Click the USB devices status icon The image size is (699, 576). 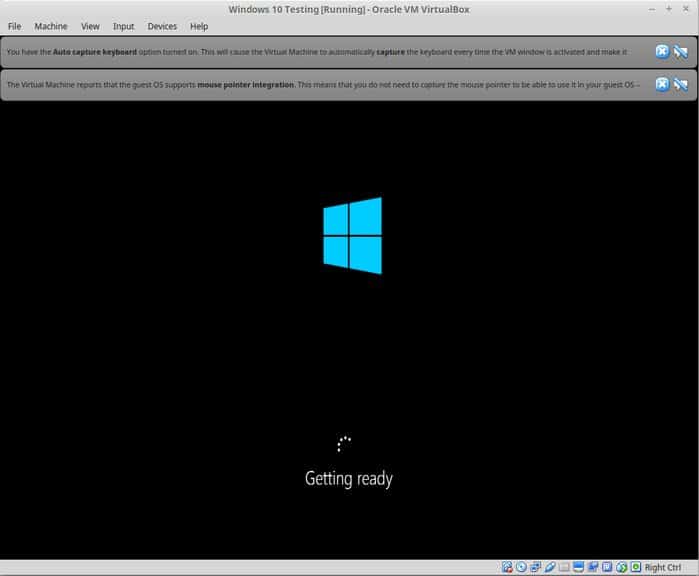coord(550,567)
